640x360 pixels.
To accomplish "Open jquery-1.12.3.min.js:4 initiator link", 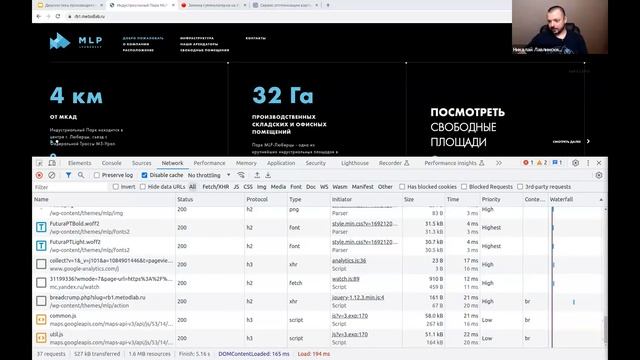I will click(358, 298).
